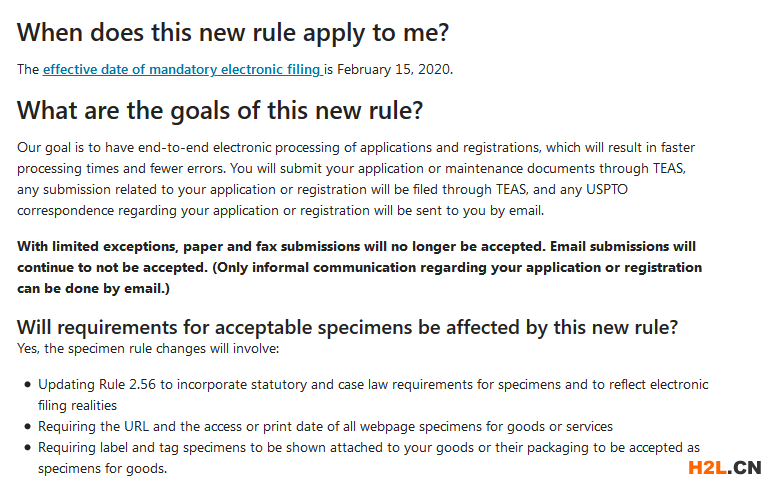Click the words 'specimens for goods.' in the last bullet
Image resolution: width=775 pixels, height=490 pixels.
click(x=102, y=468)
